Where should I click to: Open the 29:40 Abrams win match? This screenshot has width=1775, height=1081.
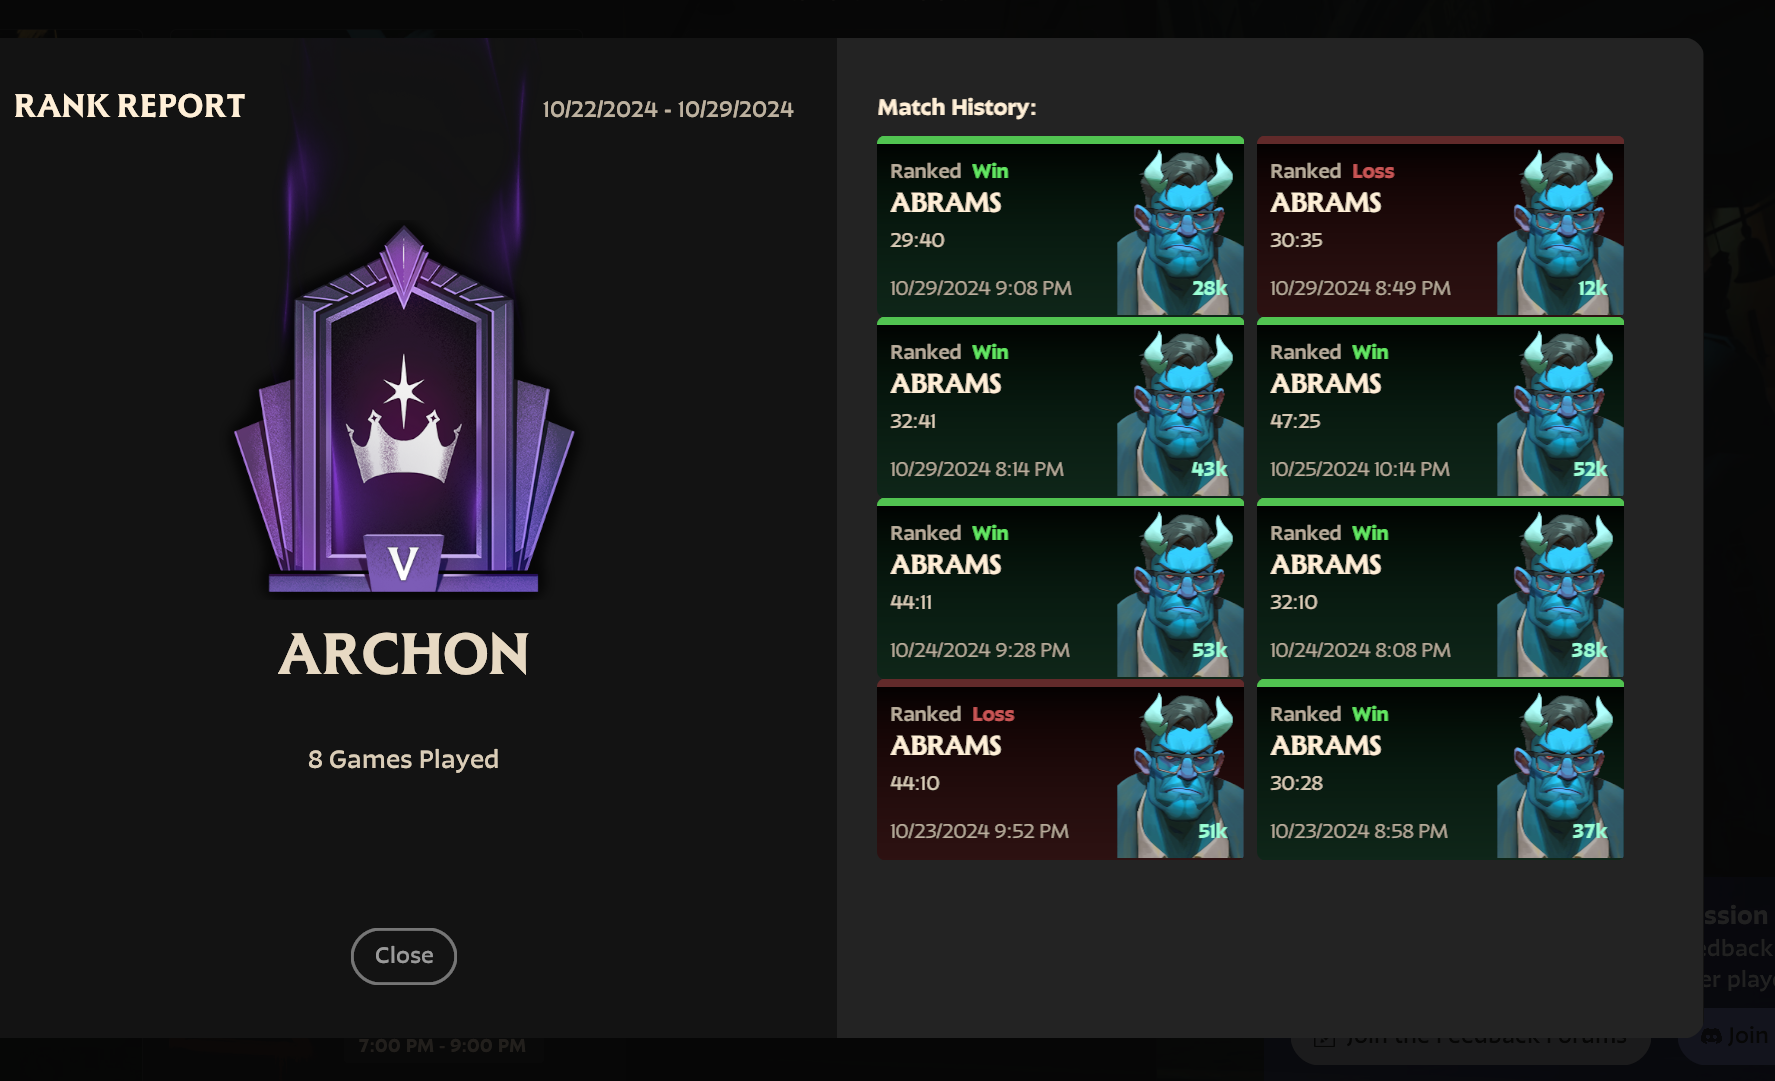pyautogui.click(x=1060, y=226)
